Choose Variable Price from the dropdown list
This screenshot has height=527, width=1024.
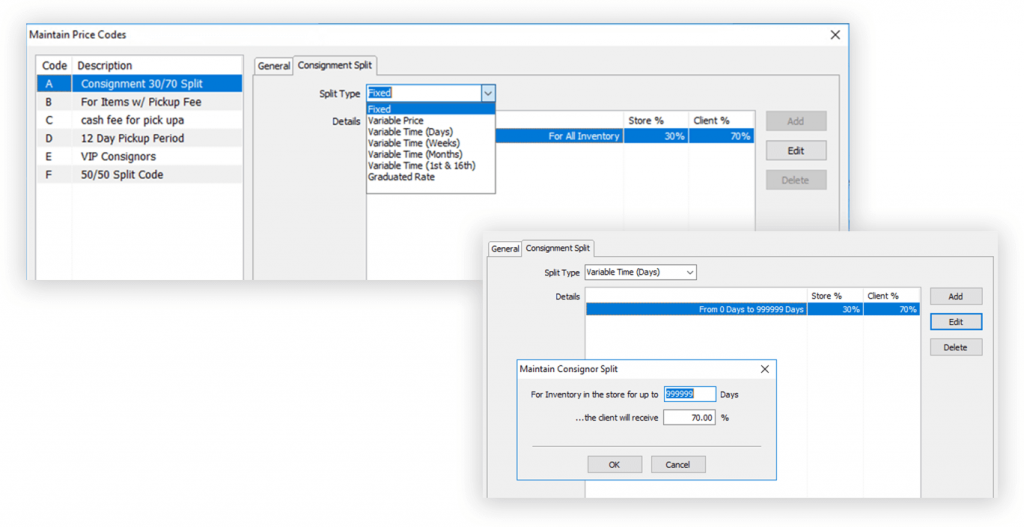(395, 121)
